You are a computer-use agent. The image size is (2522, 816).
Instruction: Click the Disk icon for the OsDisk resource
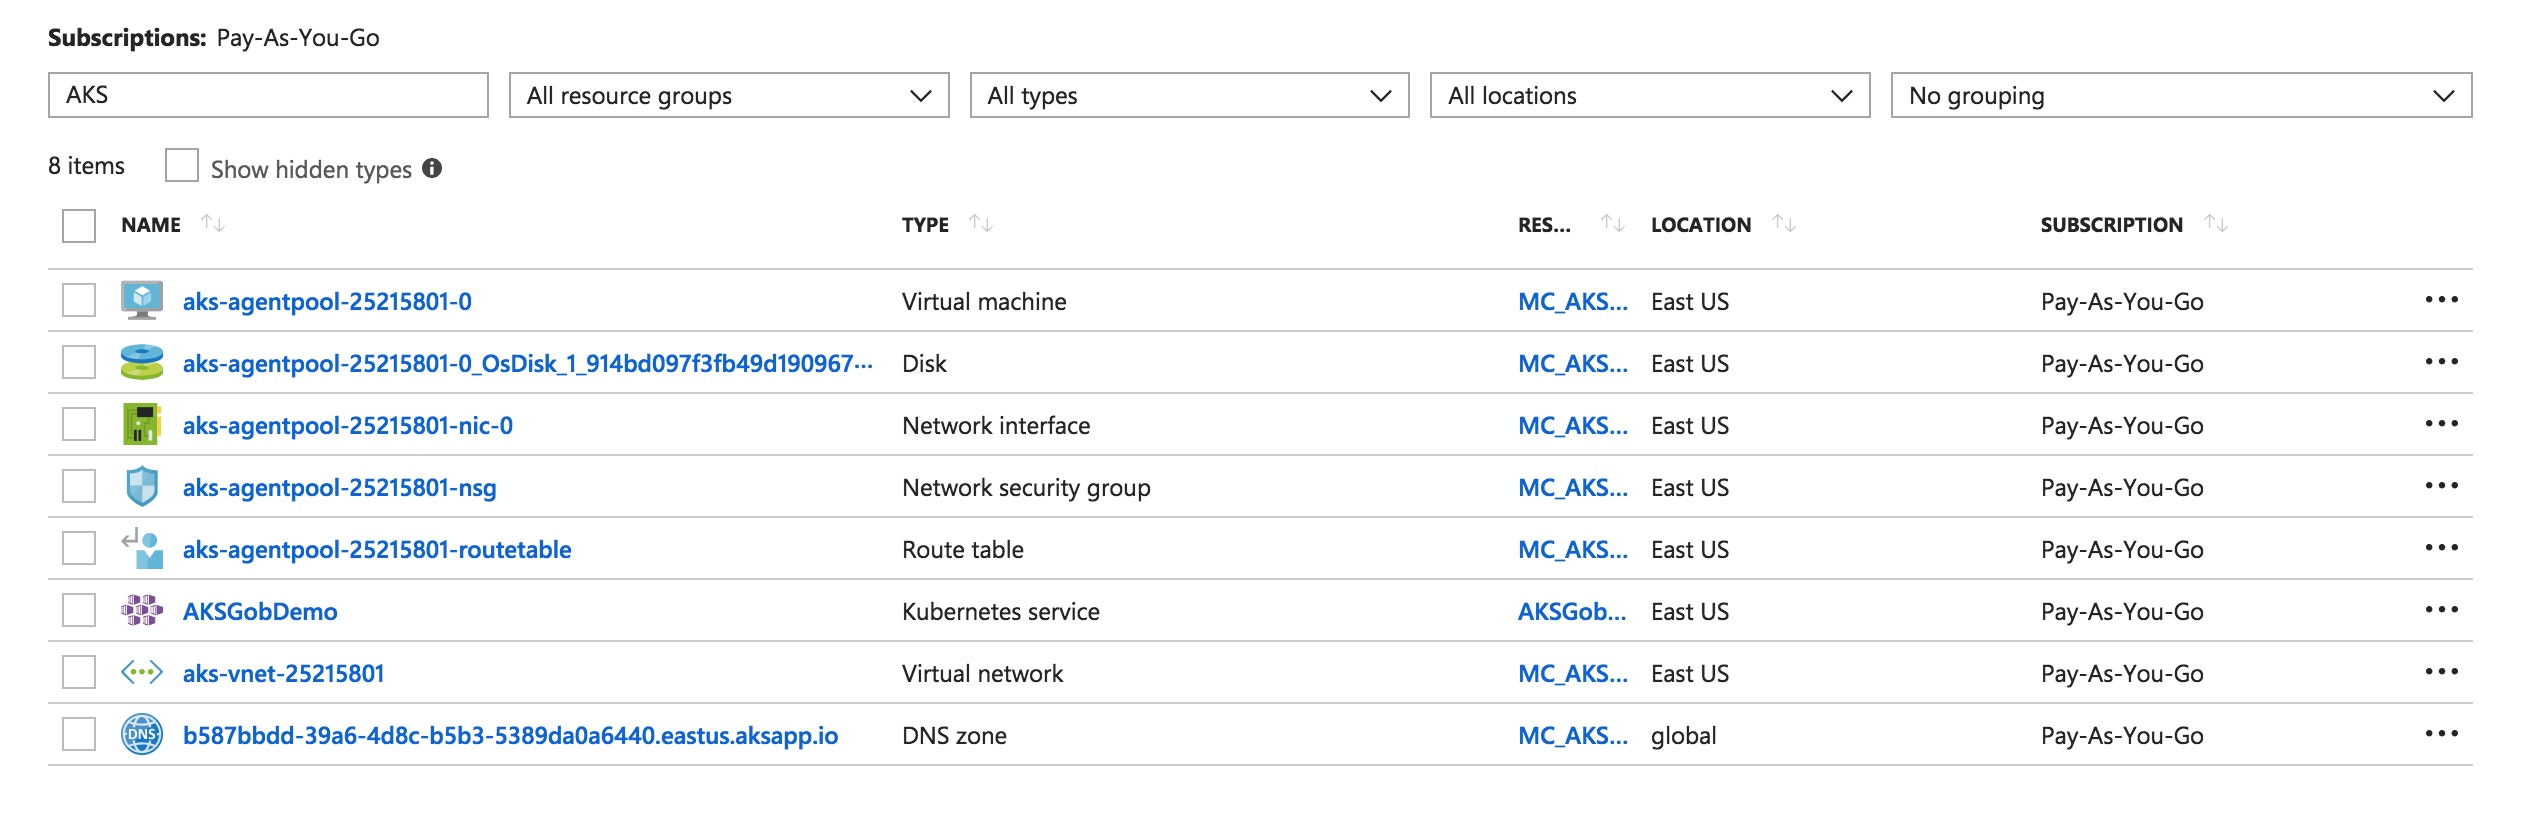(x=141, y=362)
